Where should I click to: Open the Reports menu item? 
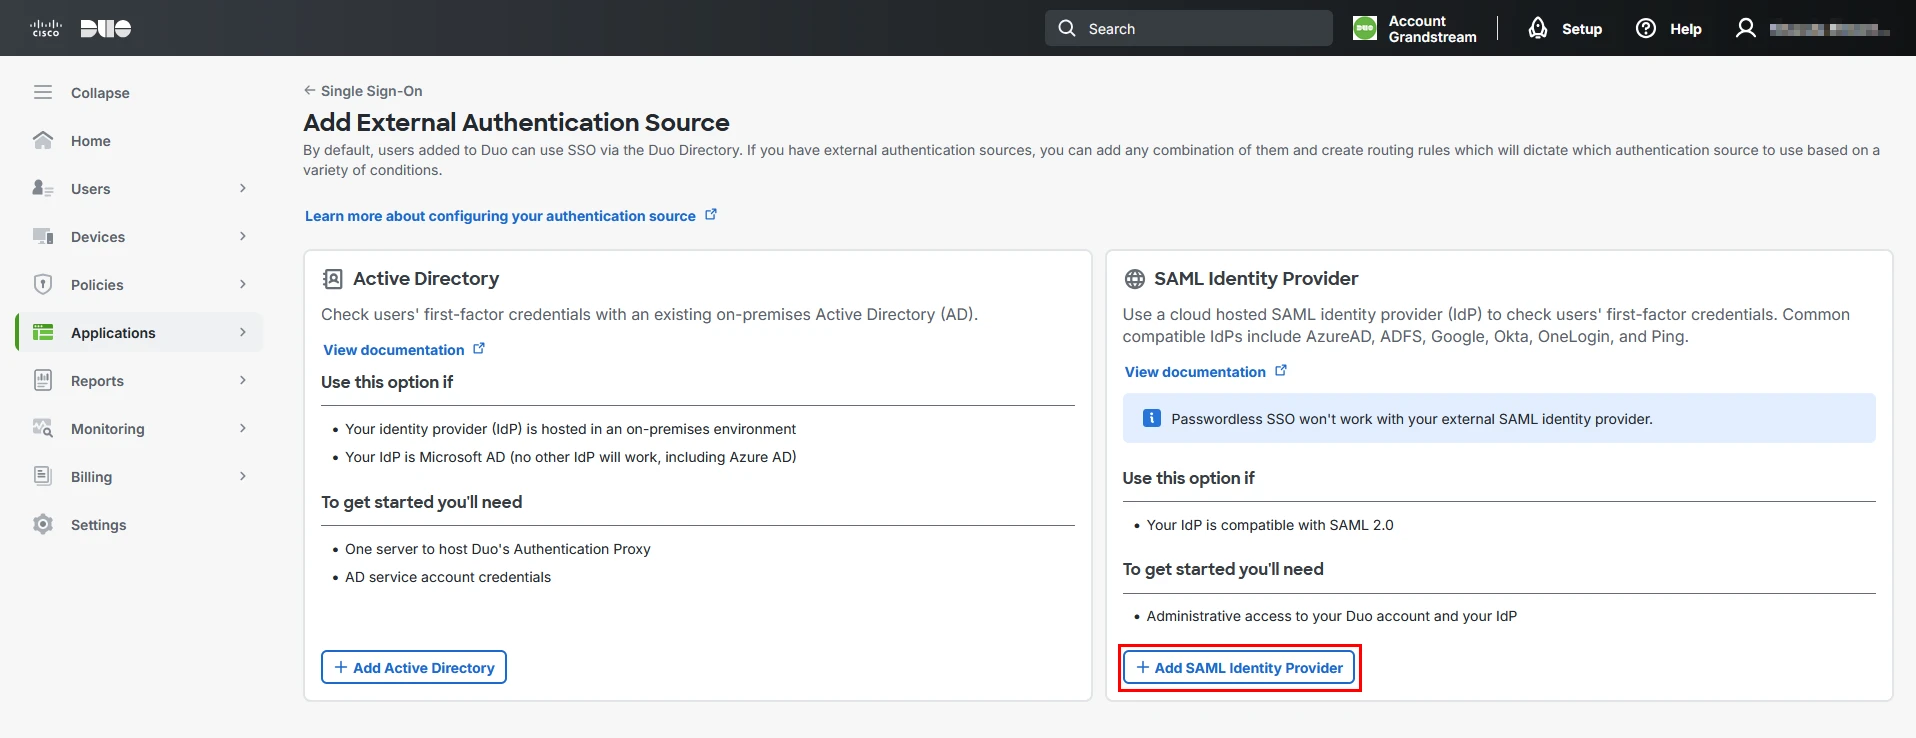(x=139, y=380)
